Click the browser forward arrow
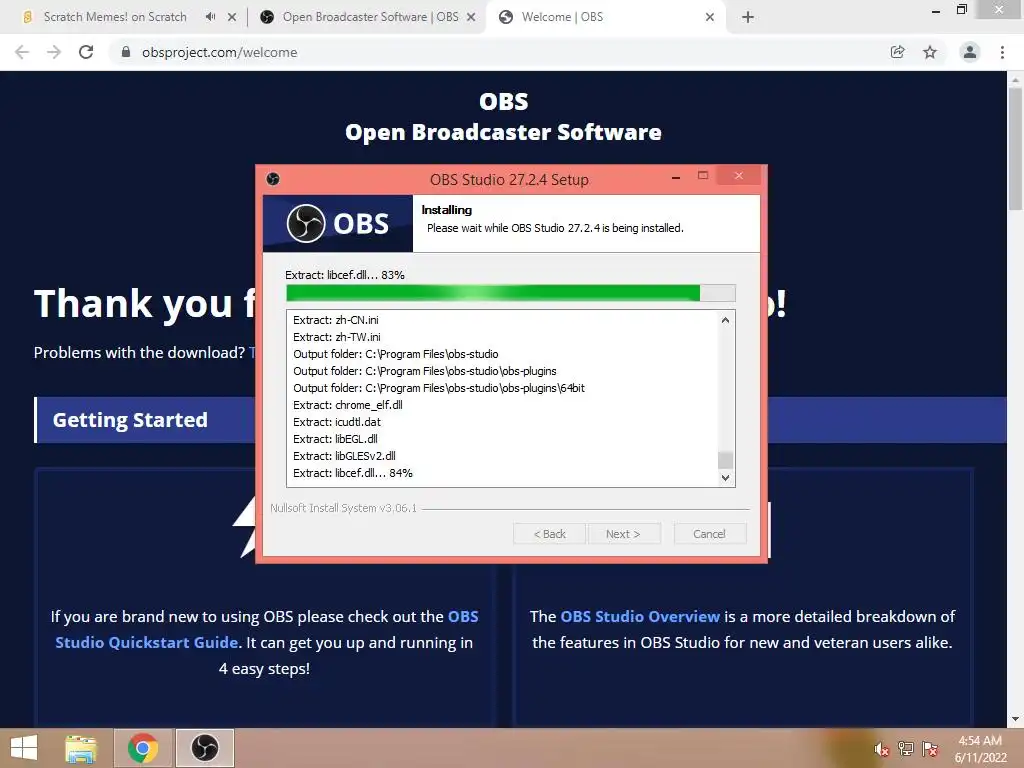This screenshot has width=1024, height=768. [x=54, y=52]
